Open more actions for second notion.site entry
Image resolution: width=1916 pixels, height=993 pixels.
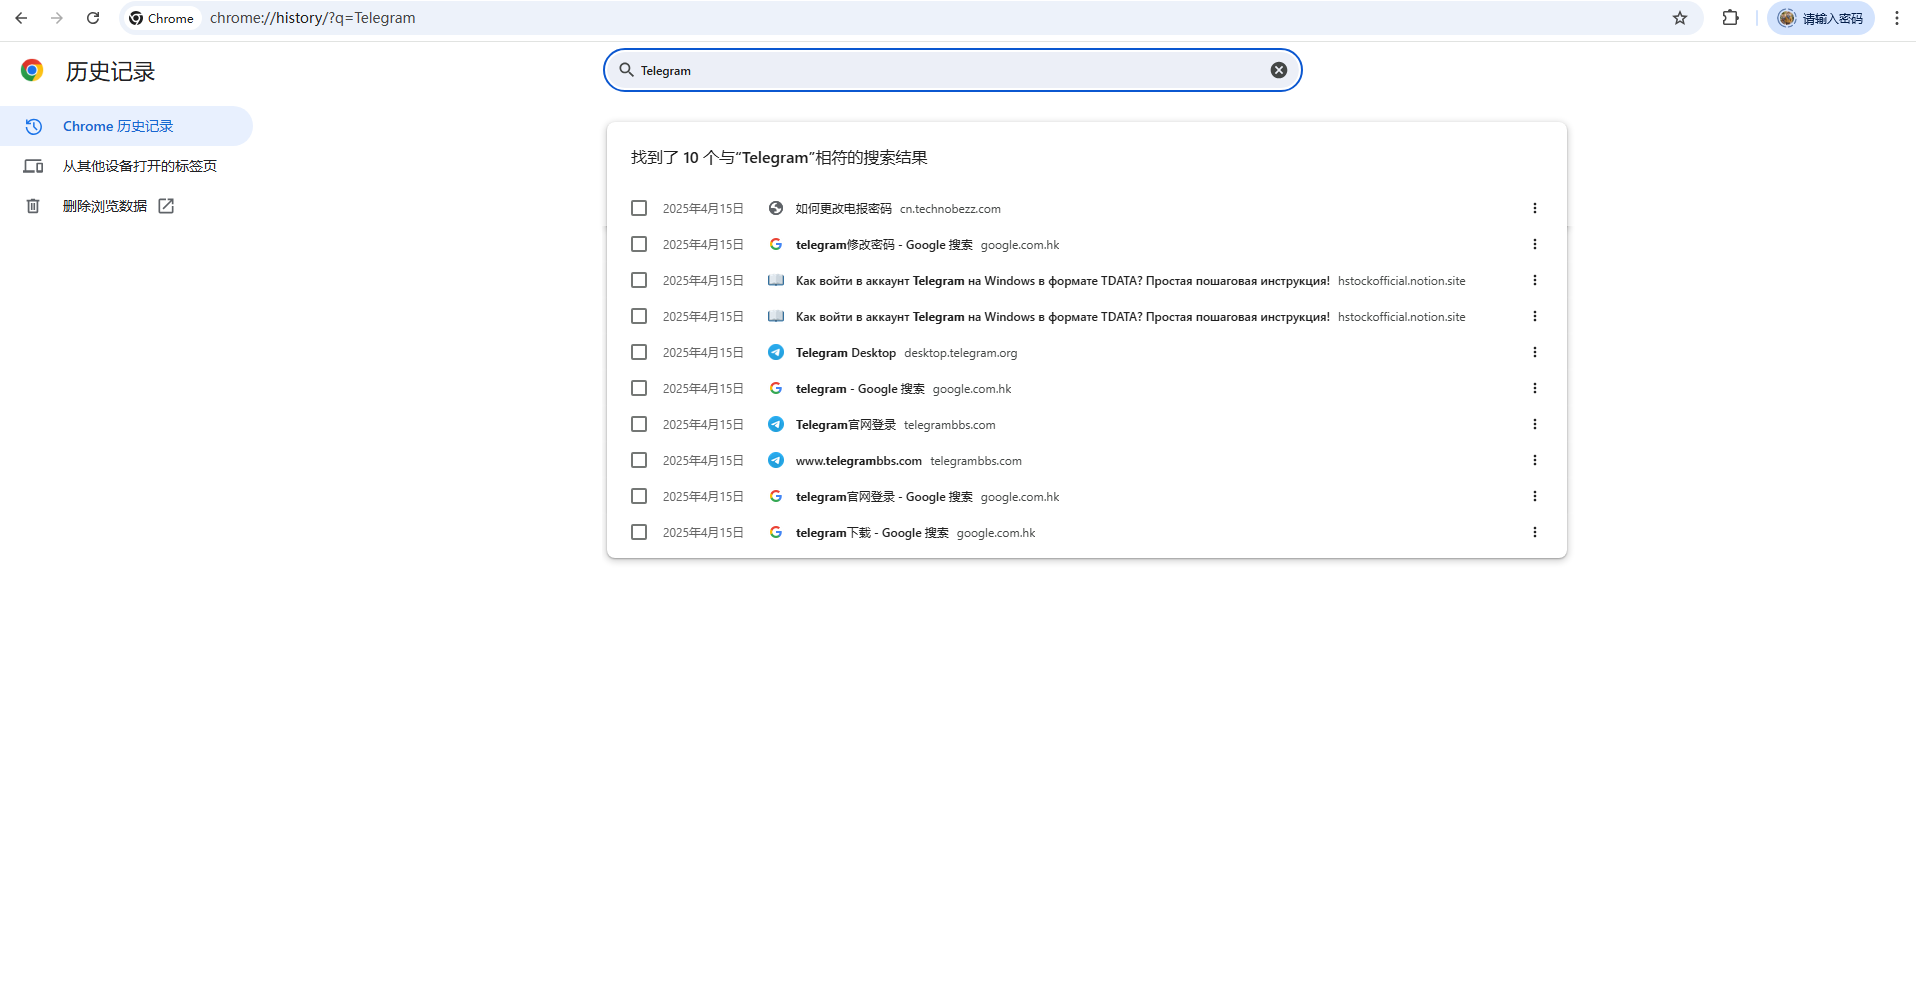[1535, 316]
